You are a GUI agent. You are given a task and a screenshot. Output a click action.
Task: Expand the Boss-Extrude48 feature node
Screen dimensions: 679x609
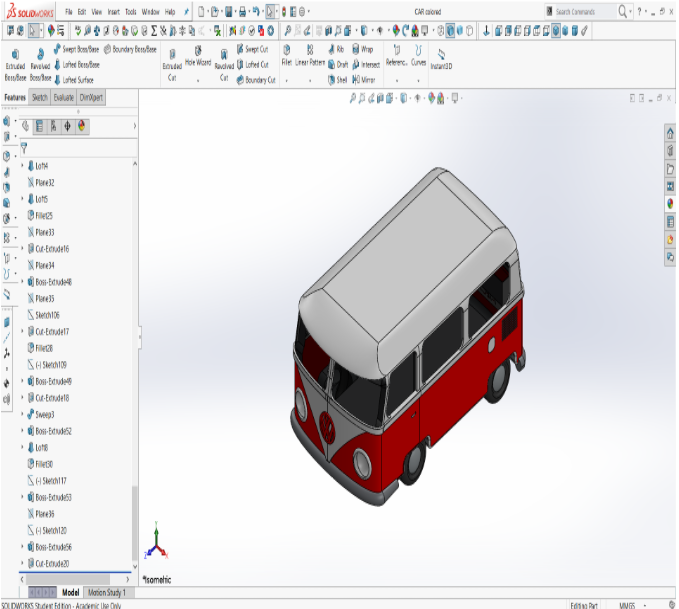(22, 282)
